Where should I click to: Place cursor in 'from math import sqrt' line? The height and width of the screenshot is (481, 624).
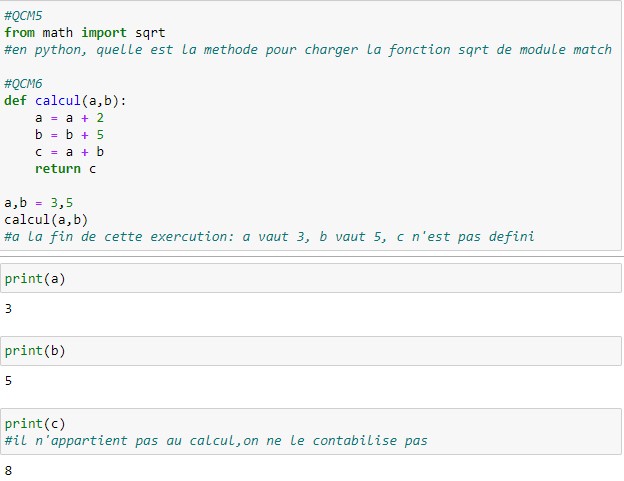point(85,33)
